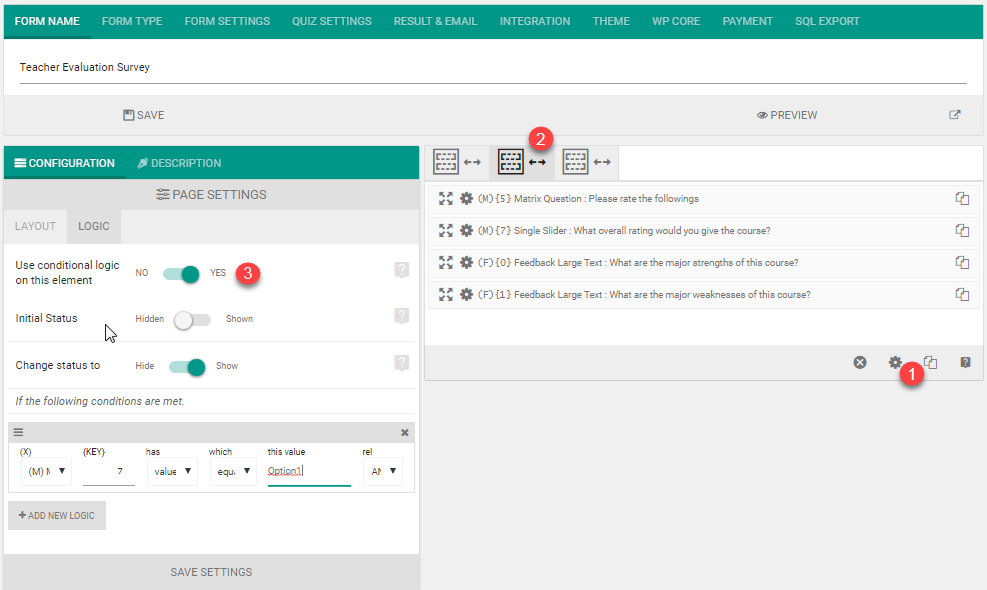987x590 pixels.
Task: Click help icon beside Initial Status
Action: [402, 317]
